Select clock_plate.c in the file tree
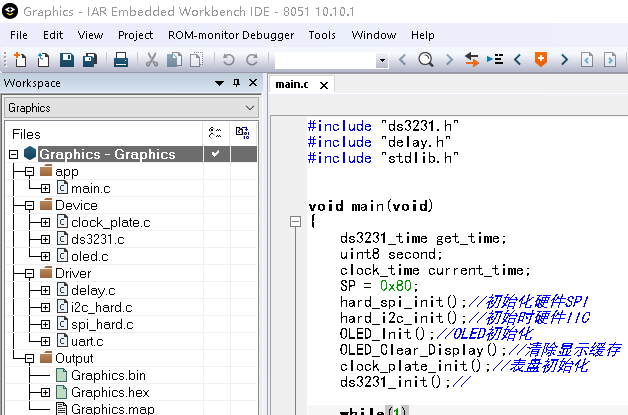Screen dimensions: 628x415 (x=111, y=223)
